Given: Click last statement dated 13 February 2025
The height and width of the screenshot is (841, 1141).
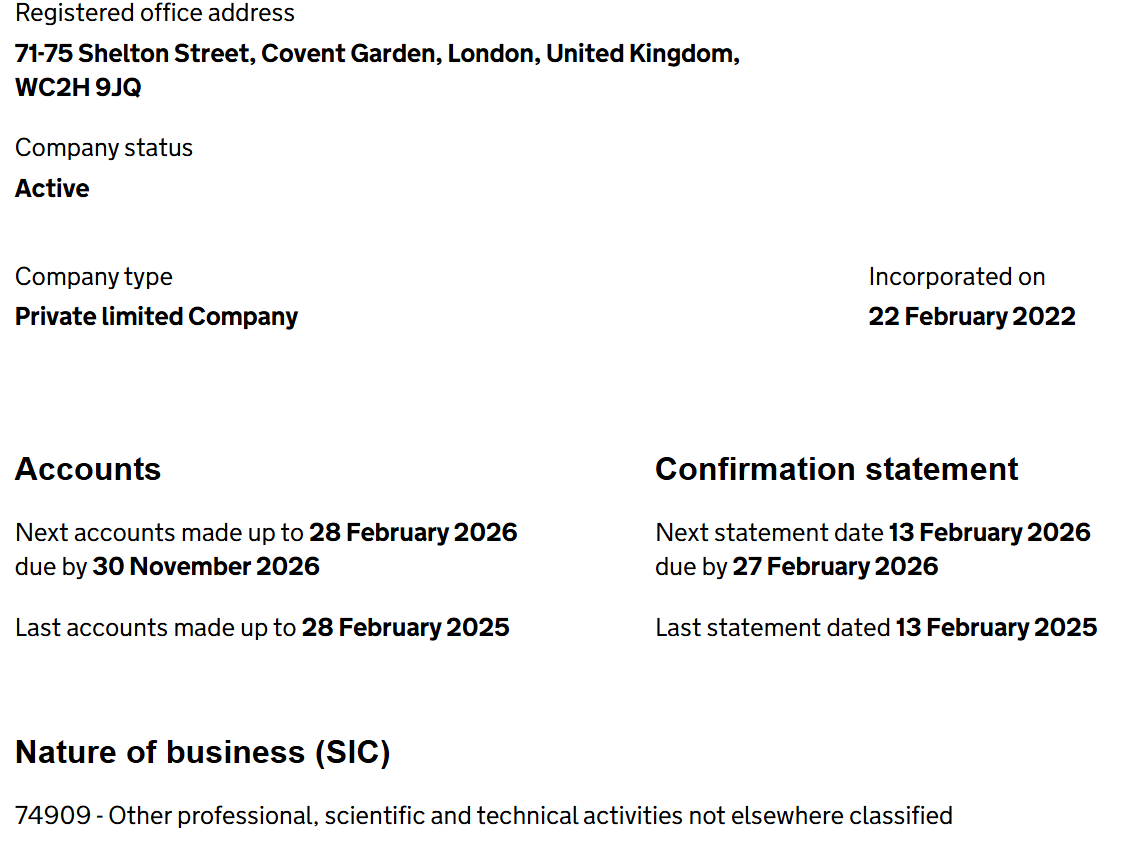Looking at the screenshot, I should 996,628.
